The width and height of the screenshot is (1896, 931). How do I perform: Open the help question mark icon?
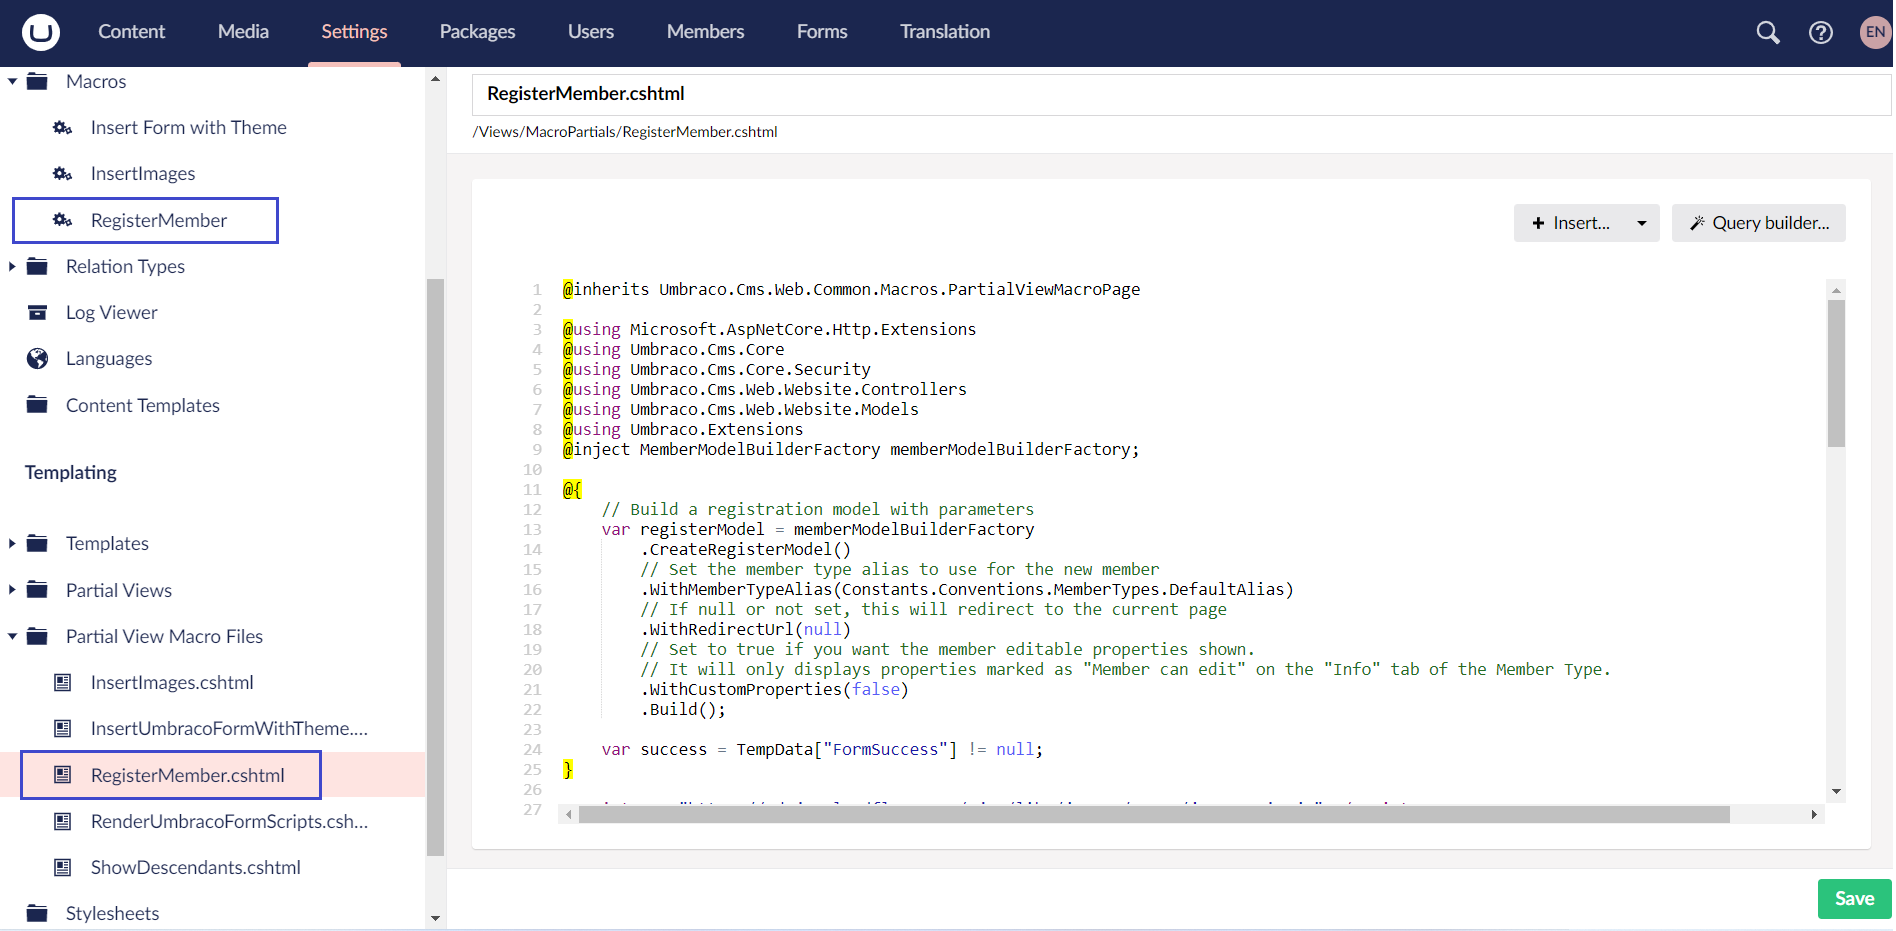coord(1820,32)
